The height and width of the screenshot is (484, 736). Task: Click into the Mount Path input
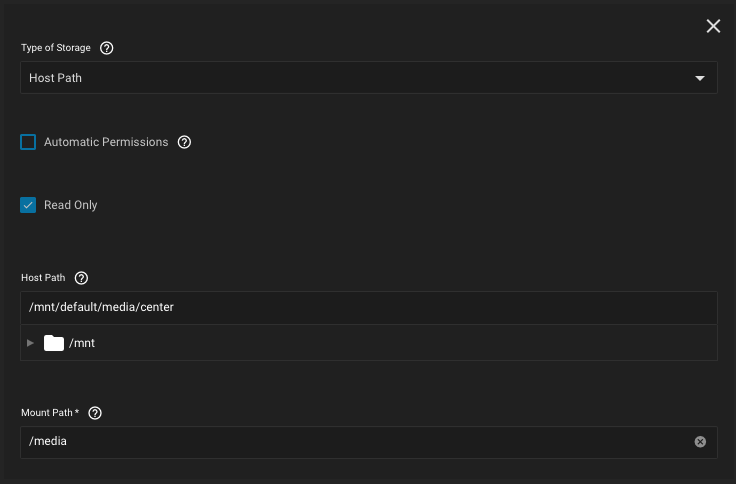(x=350, y=441)
